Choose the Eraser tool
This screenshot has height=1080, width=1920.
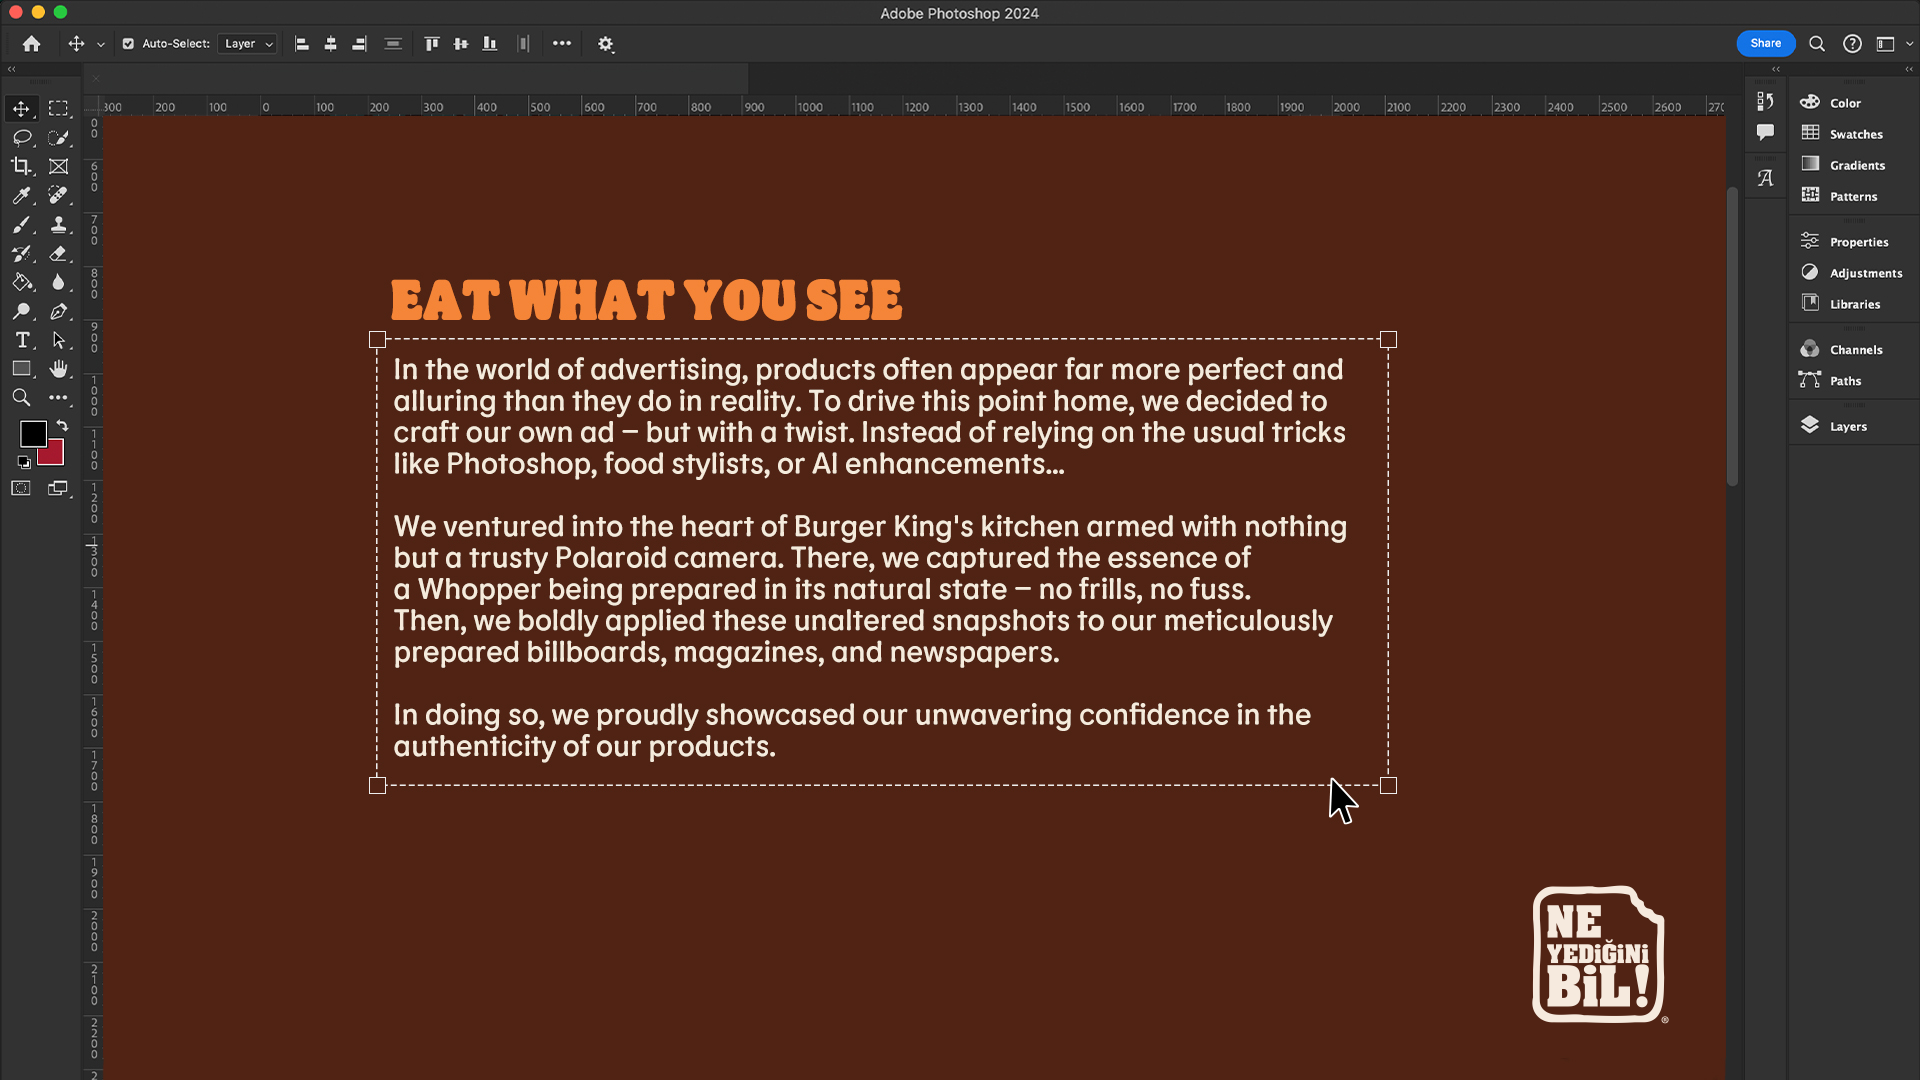click(x=59, y=253)
